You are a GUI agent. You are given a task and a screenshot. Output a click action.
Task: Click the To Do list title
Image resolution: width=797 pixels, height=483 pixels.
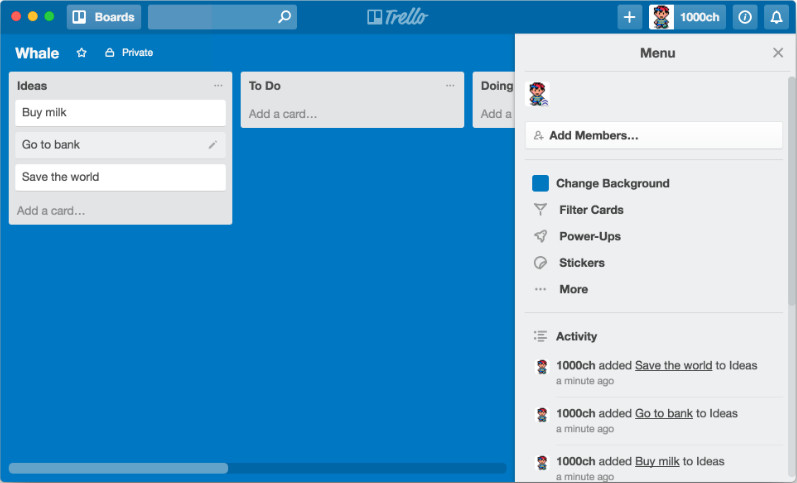(x=264, y=85)
